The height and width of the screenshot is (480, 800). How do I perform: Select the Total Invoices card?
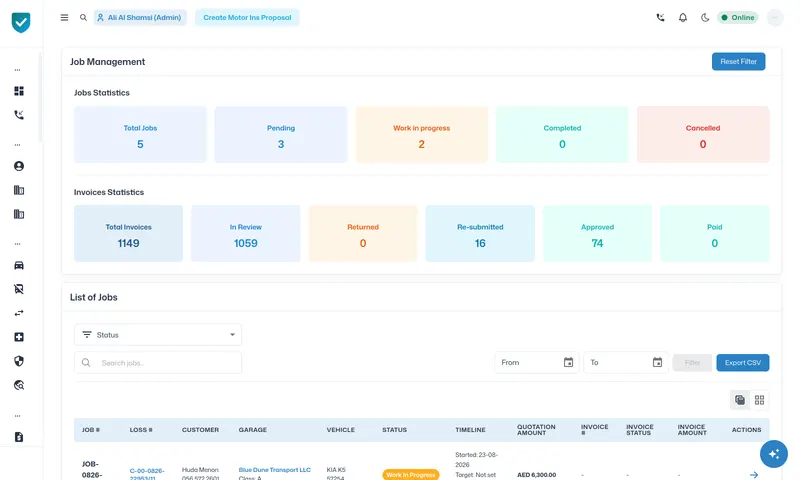tap(129, 234)
